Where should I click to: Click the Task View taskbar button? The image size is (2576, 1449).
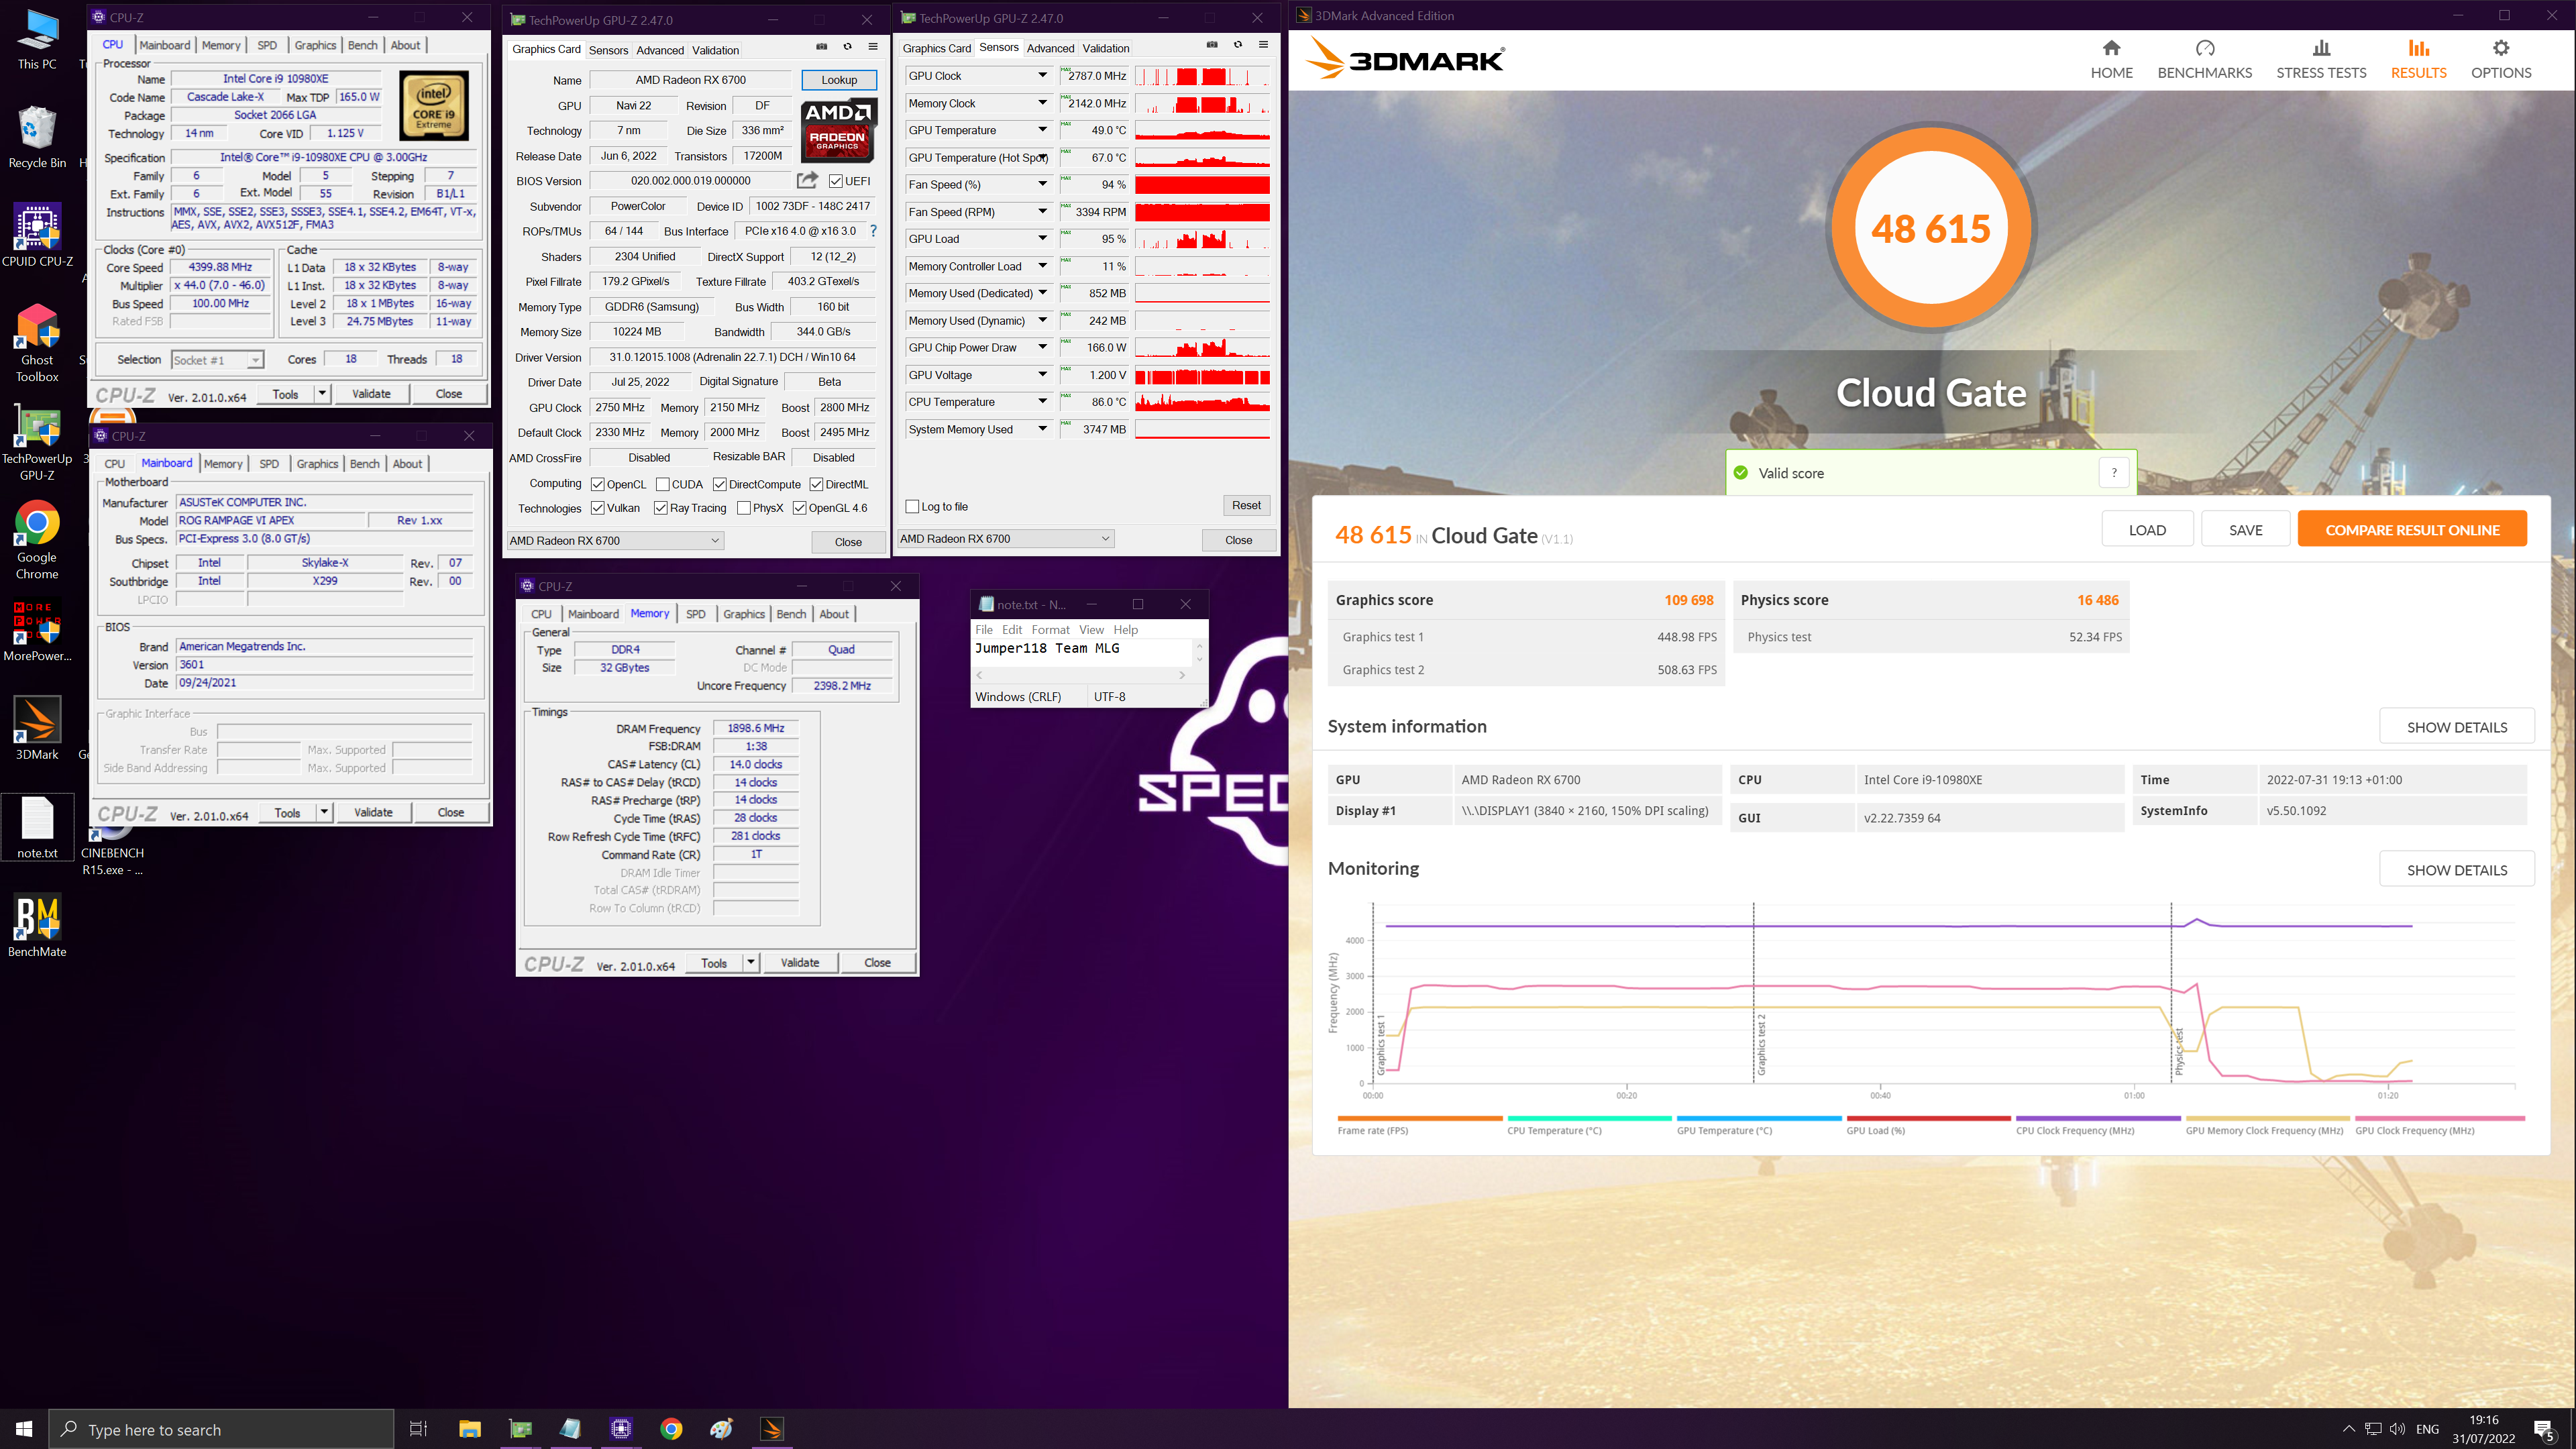coord(419,1428)
